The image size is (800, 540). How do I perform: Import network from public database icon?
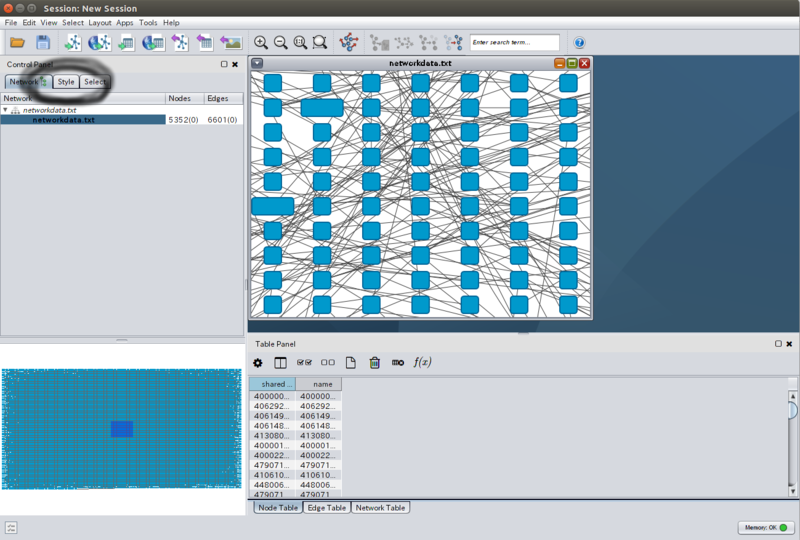[99, 42]
